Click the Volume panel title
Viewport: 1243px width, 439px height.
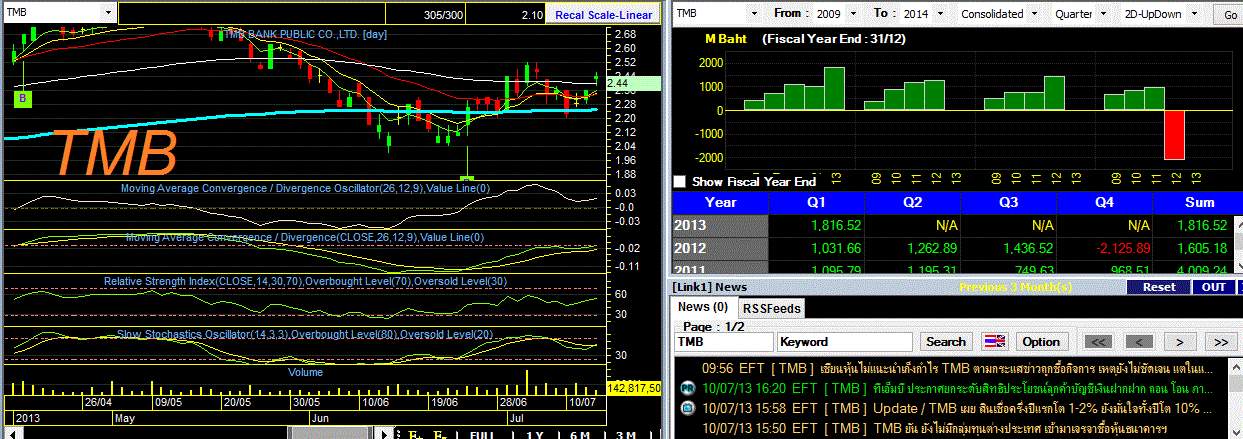305,372
